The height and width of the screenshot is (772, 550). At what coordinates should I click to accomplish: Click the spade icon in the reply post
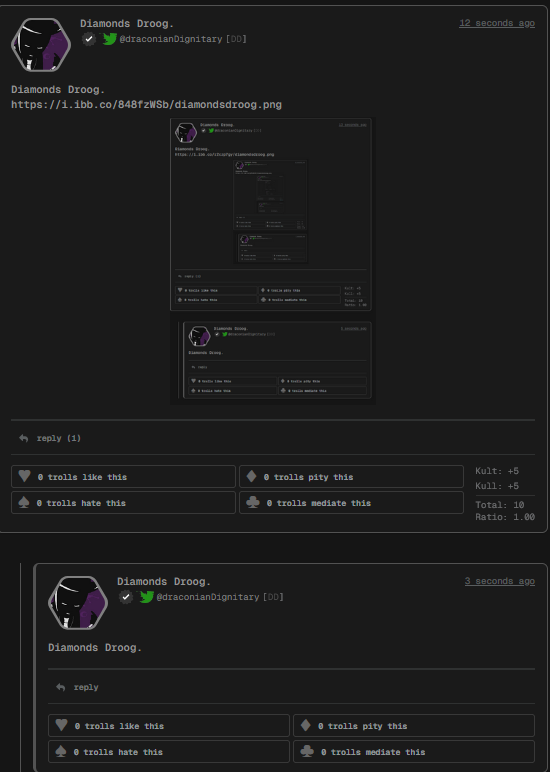[x=61, y=751]
